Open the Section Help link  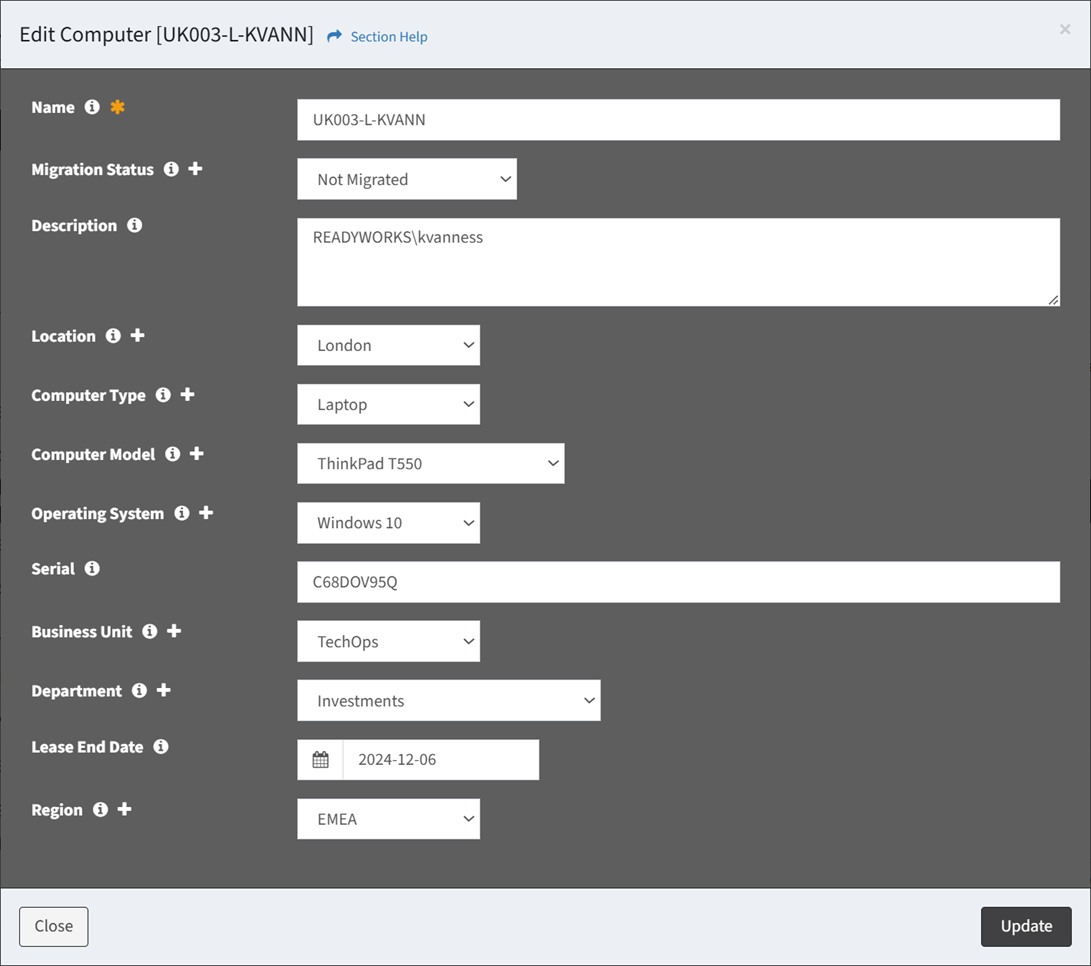pyautogui.click(x=388, y=37)
